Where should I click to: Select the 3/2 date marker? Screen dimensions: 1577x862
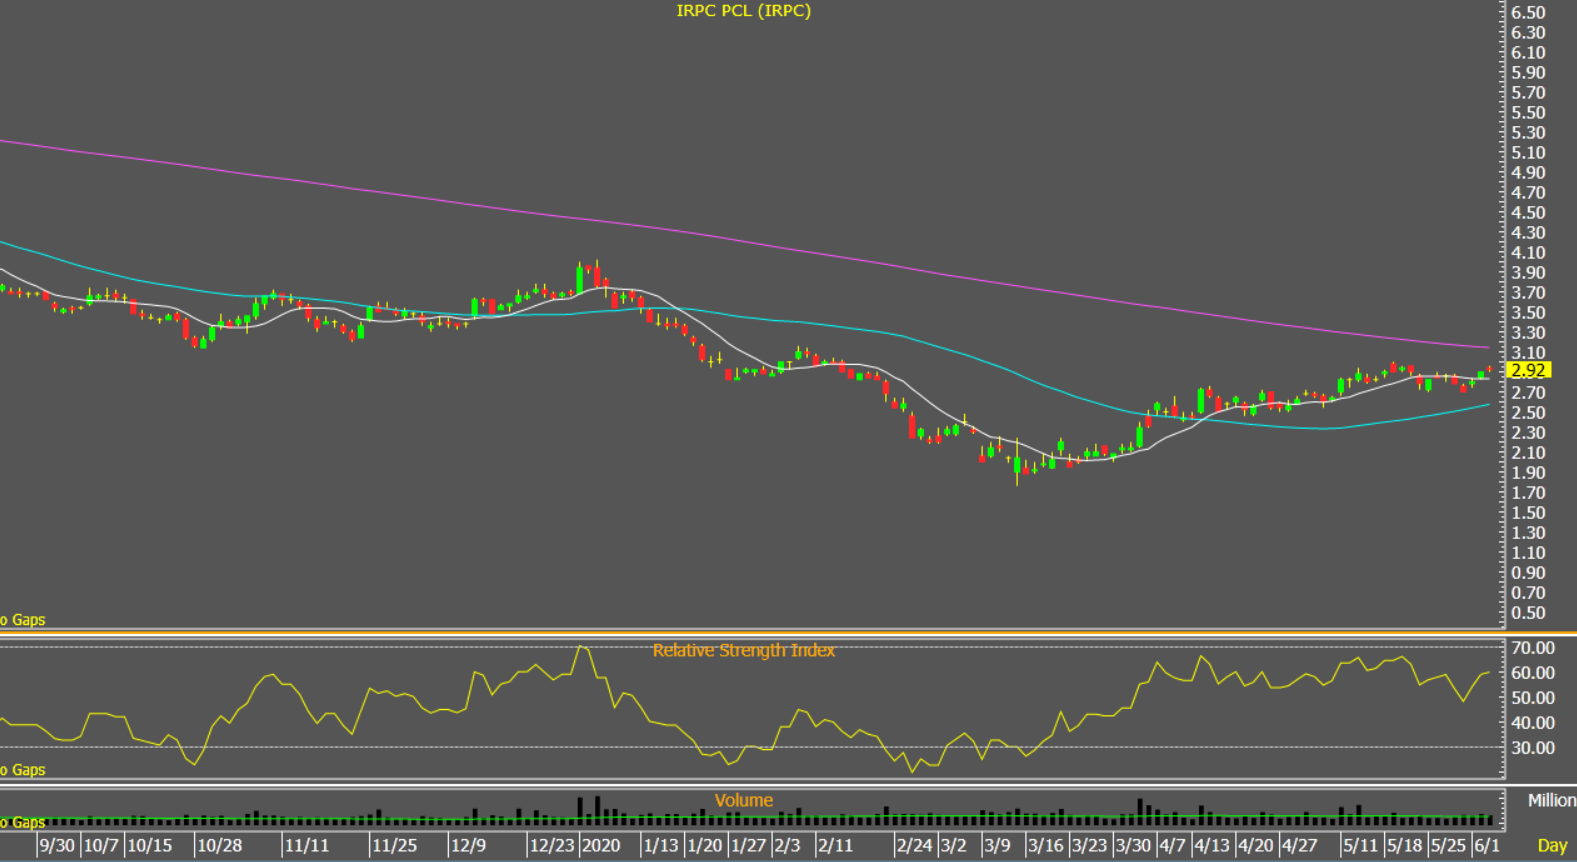(953, 846)
